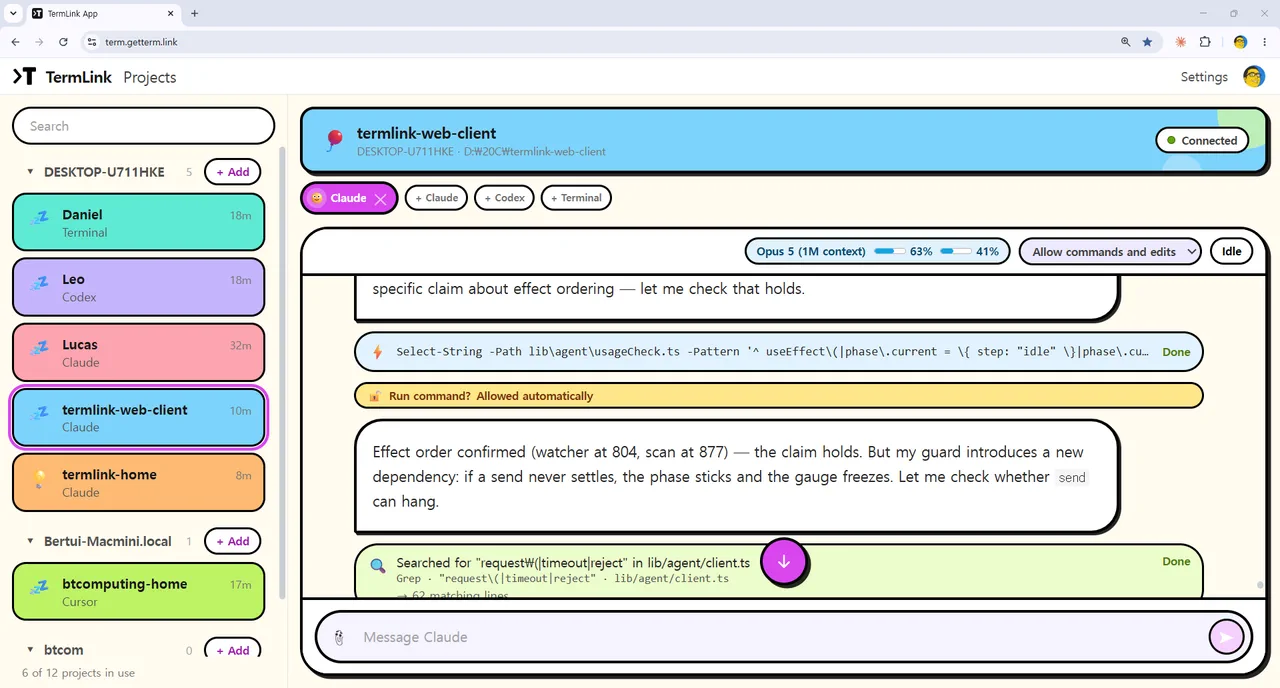Open the Leo Codex project

pos(138,287)
